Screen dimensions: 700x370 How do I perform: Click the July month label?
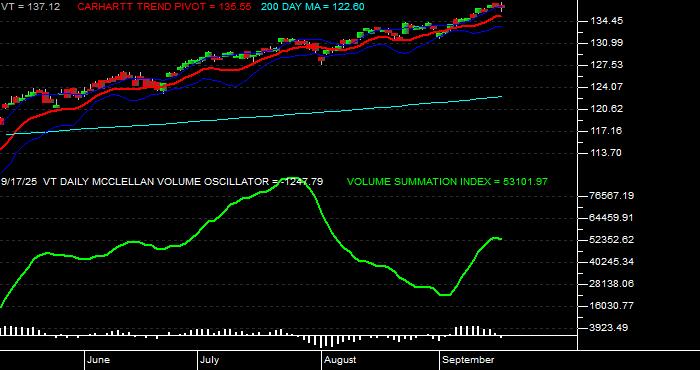[x=209, y=360]
